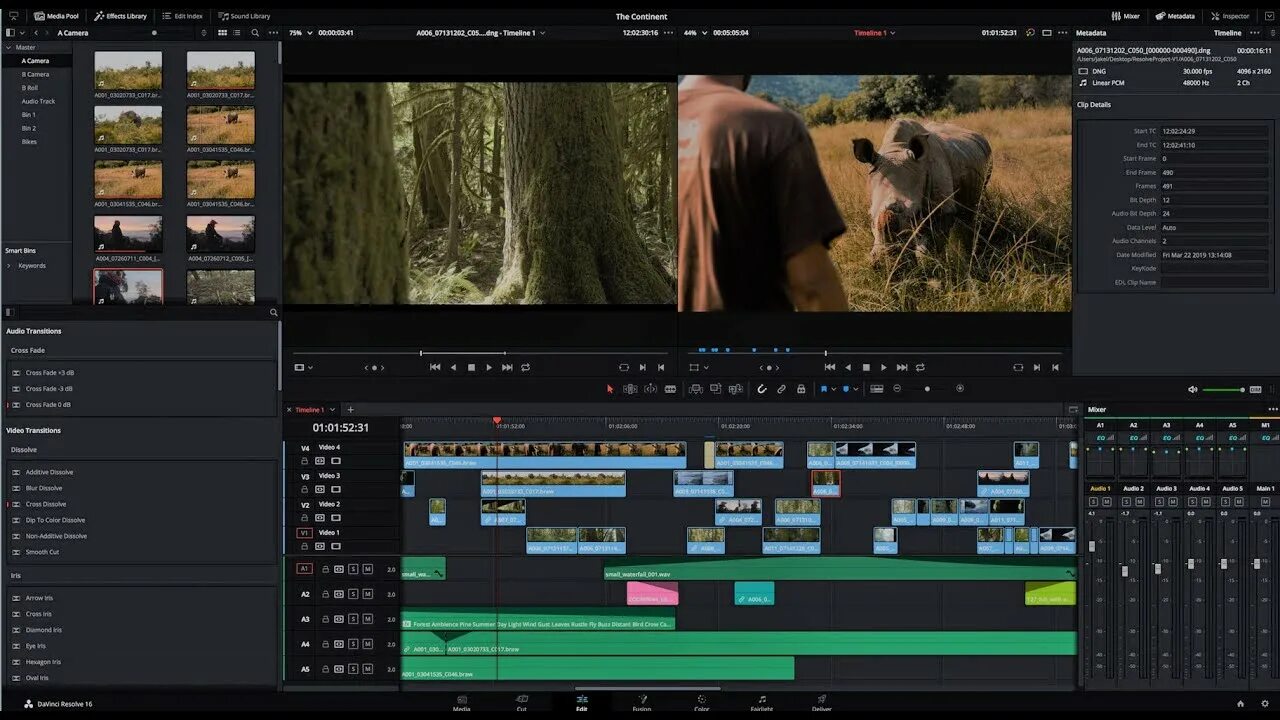Switch to the Deliver page

821,703
